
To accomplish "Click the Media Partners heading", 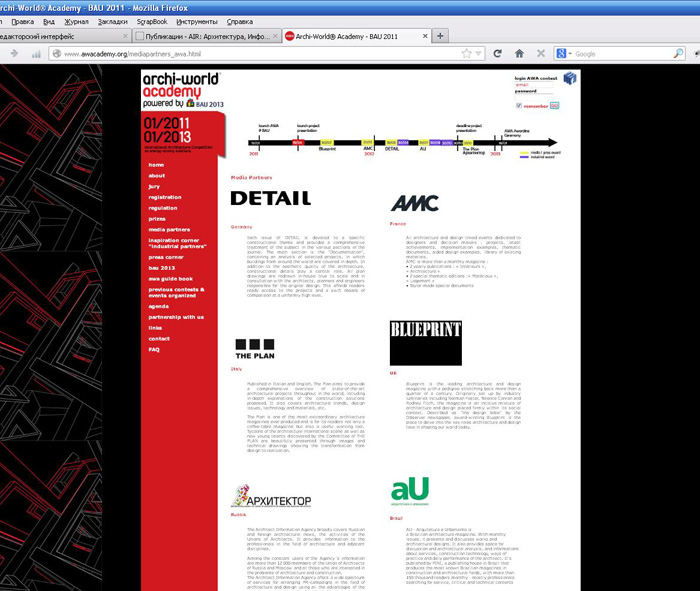I will tap(251, 178).
